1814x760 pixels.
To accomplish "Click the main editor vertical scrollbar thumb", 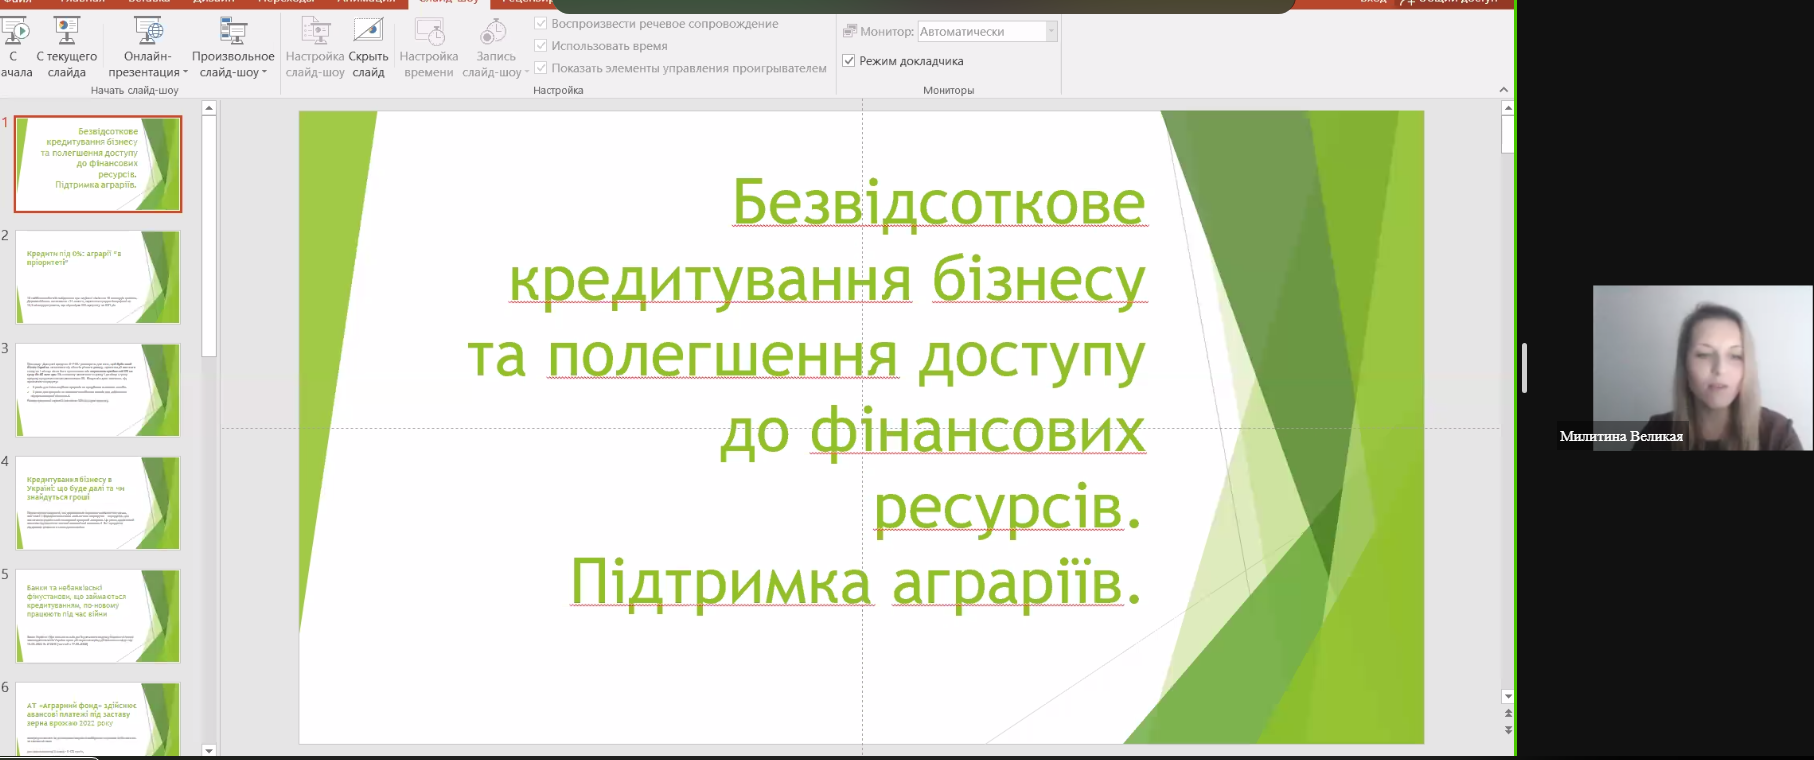I will [x=1508, y=134].
